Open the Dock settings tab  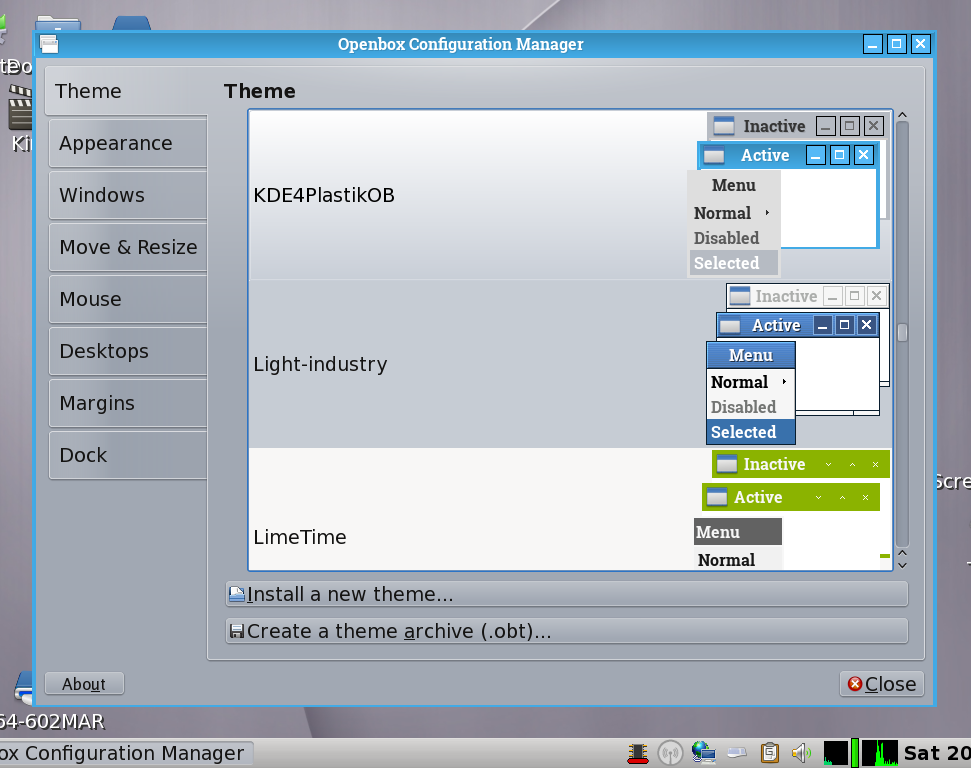(128, 455)
